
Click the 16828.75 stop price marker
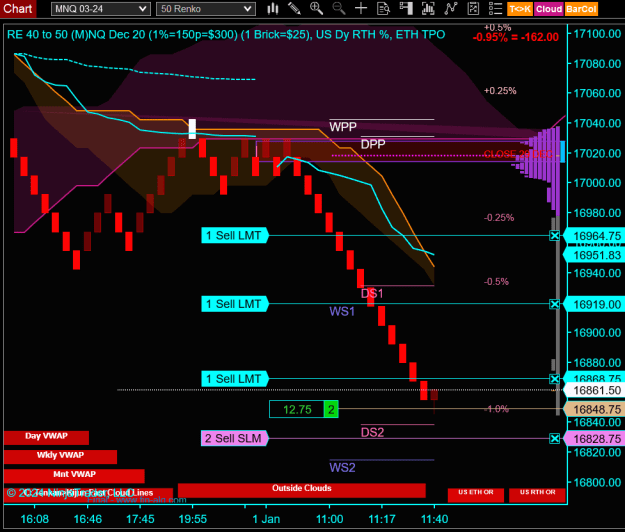[x=596, y=439]
